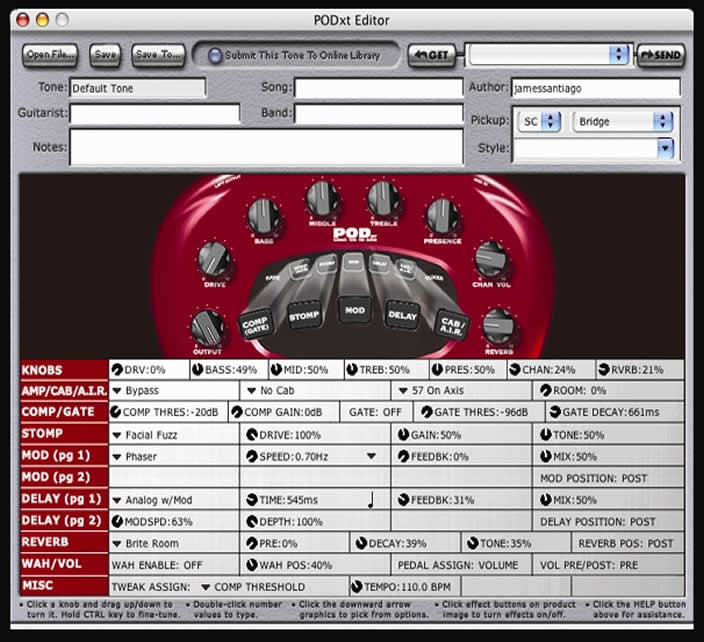
Task: Turn the DRV knob icon in the KNOBS row
Action: coord(117,369)
